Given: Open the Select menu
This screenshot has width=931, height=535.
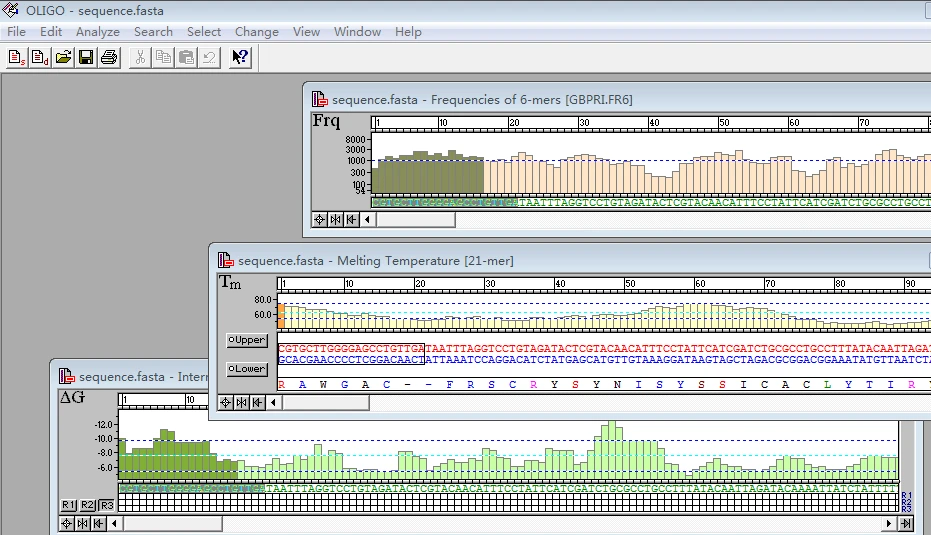Looking at the screenshot, I should point(204,31).
